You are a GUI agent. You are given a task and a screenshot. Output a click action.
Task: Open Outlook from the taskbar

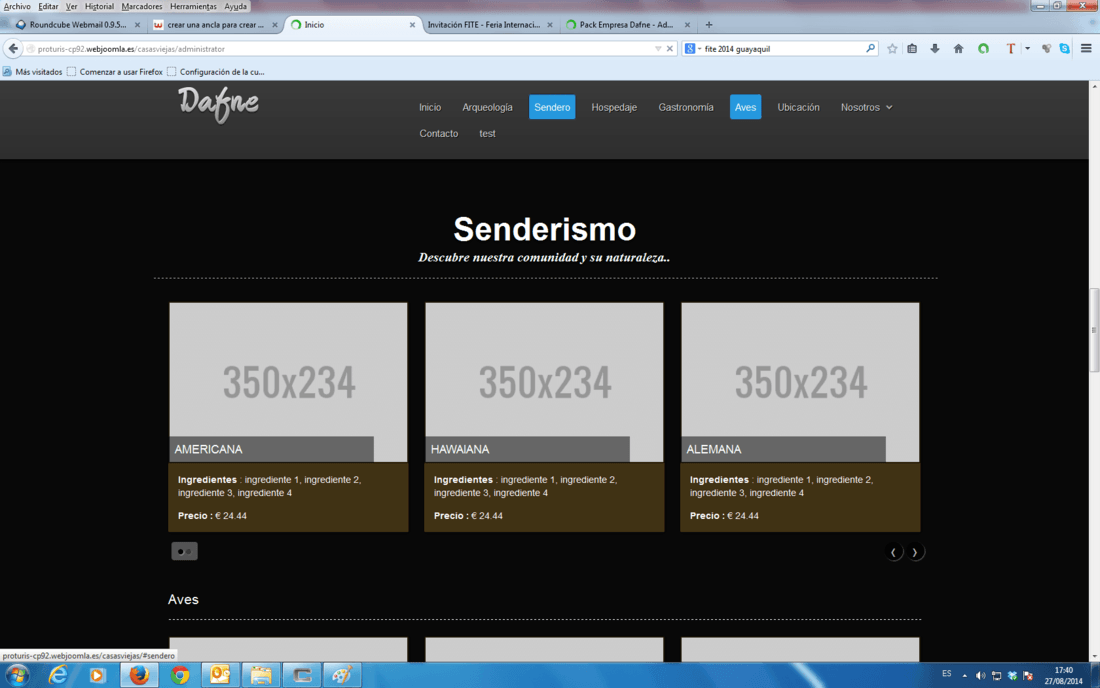coord(220,675)
